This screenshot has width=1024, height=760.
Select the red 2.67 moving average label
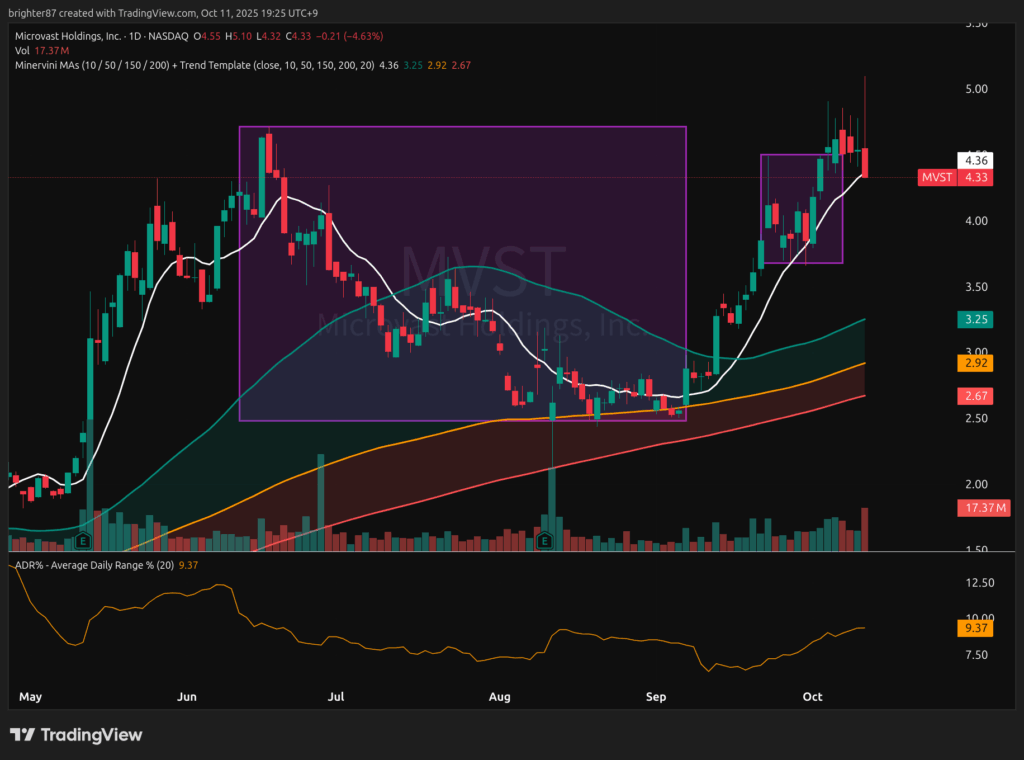[974, 397]
